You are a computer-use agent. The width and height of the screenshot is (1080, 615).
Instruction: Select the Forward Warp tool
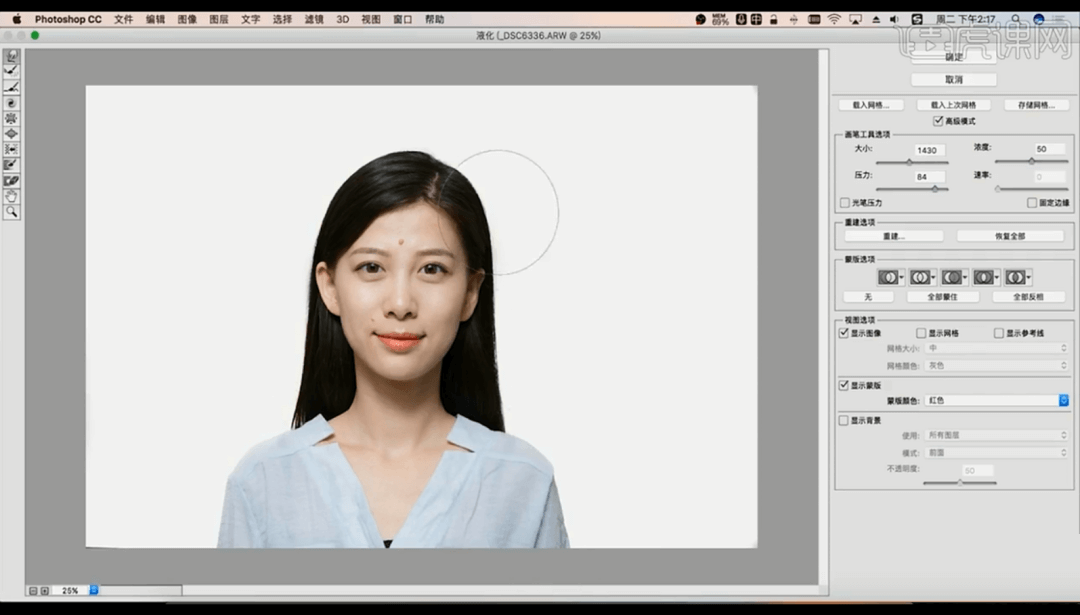click(x=11, y=56)
